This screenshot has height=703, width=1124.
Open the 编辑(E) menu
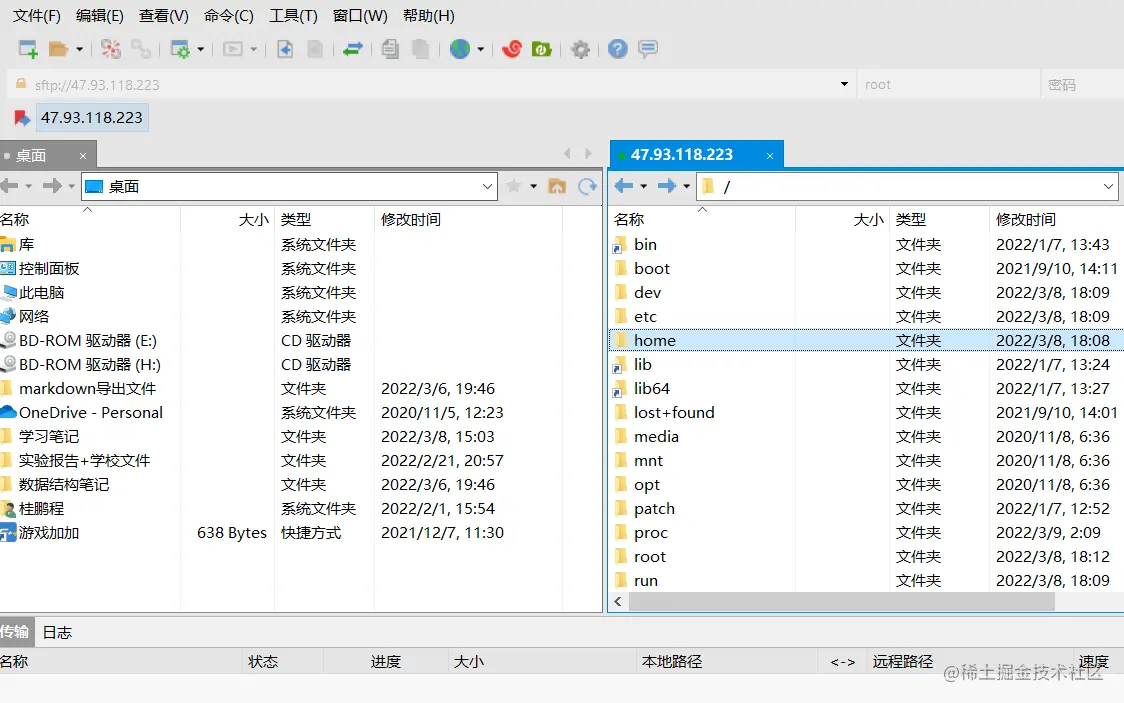[x=100, y=16]
